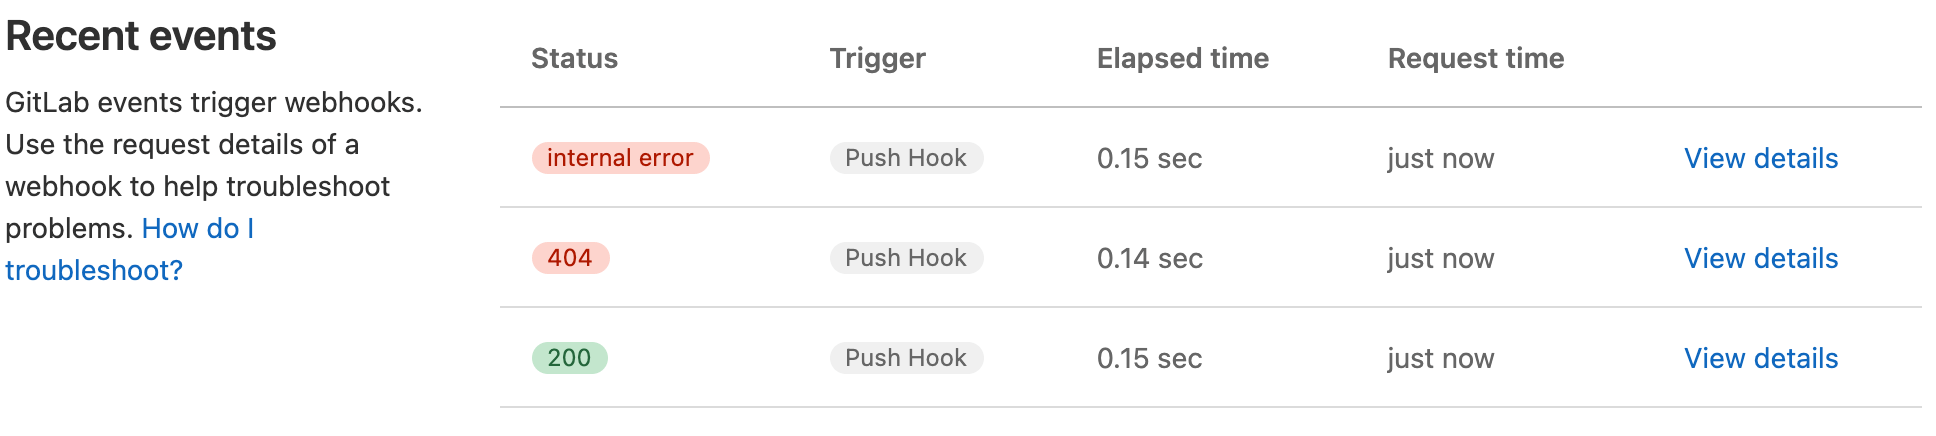Viewport: 1936px width, 436px height.
Task: Open the 'How do I troubleshoot?' help link
Action: click(x=197, y=229)
